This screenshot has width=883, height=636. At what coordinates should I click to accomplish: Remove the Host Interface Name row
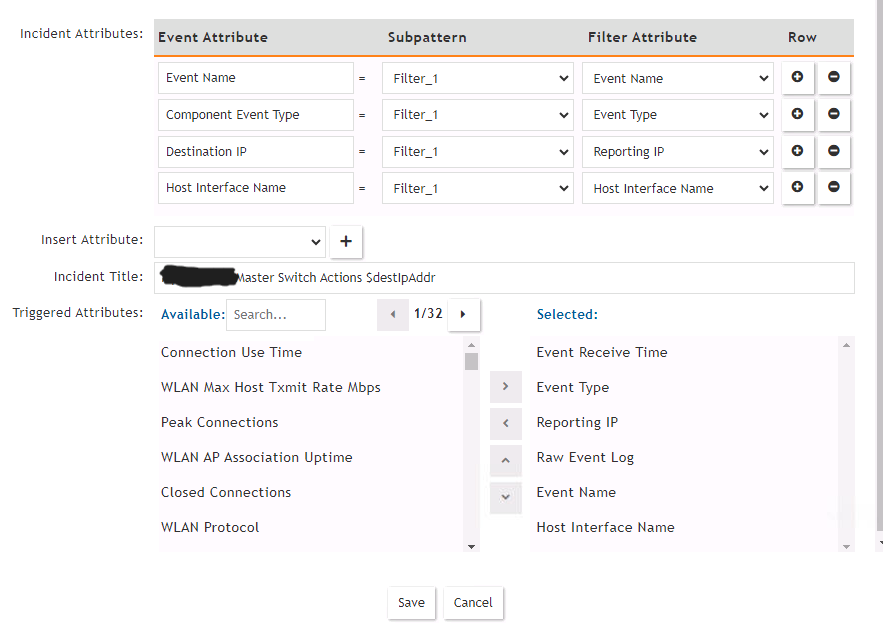click(x=834, y=188)
